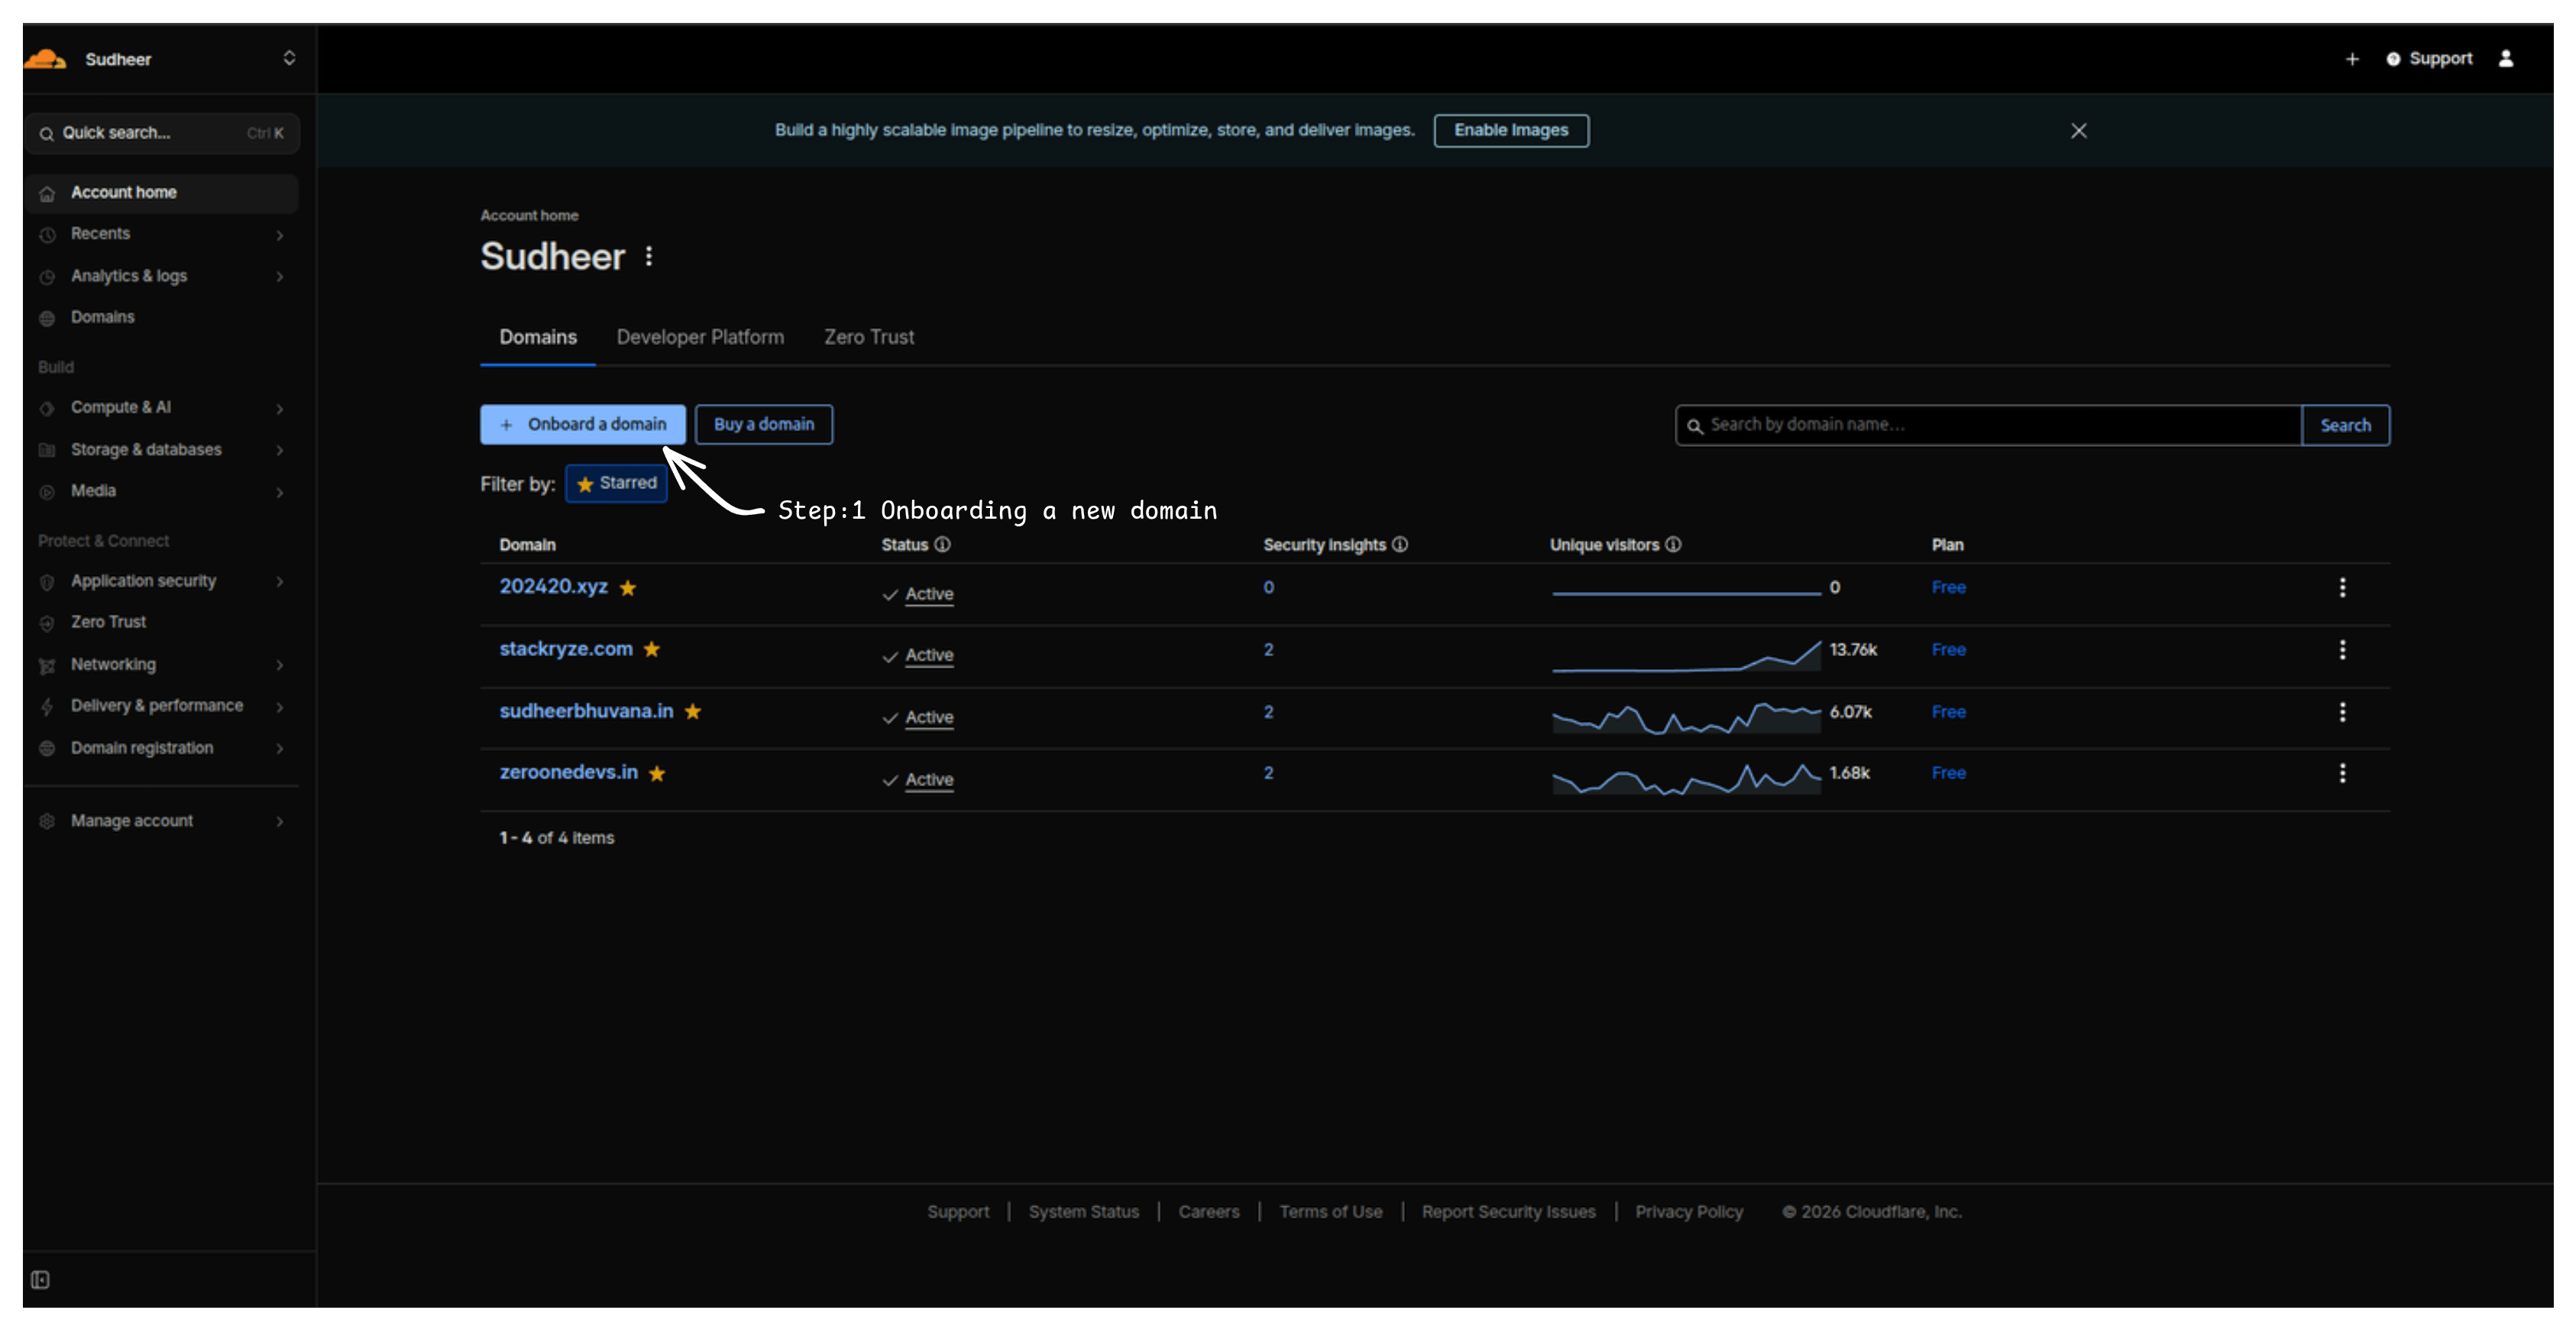The width and height of the screenshot is (2576, 1330).
Task: Click the Storage & databases icon
Action: tap(47, 451)
